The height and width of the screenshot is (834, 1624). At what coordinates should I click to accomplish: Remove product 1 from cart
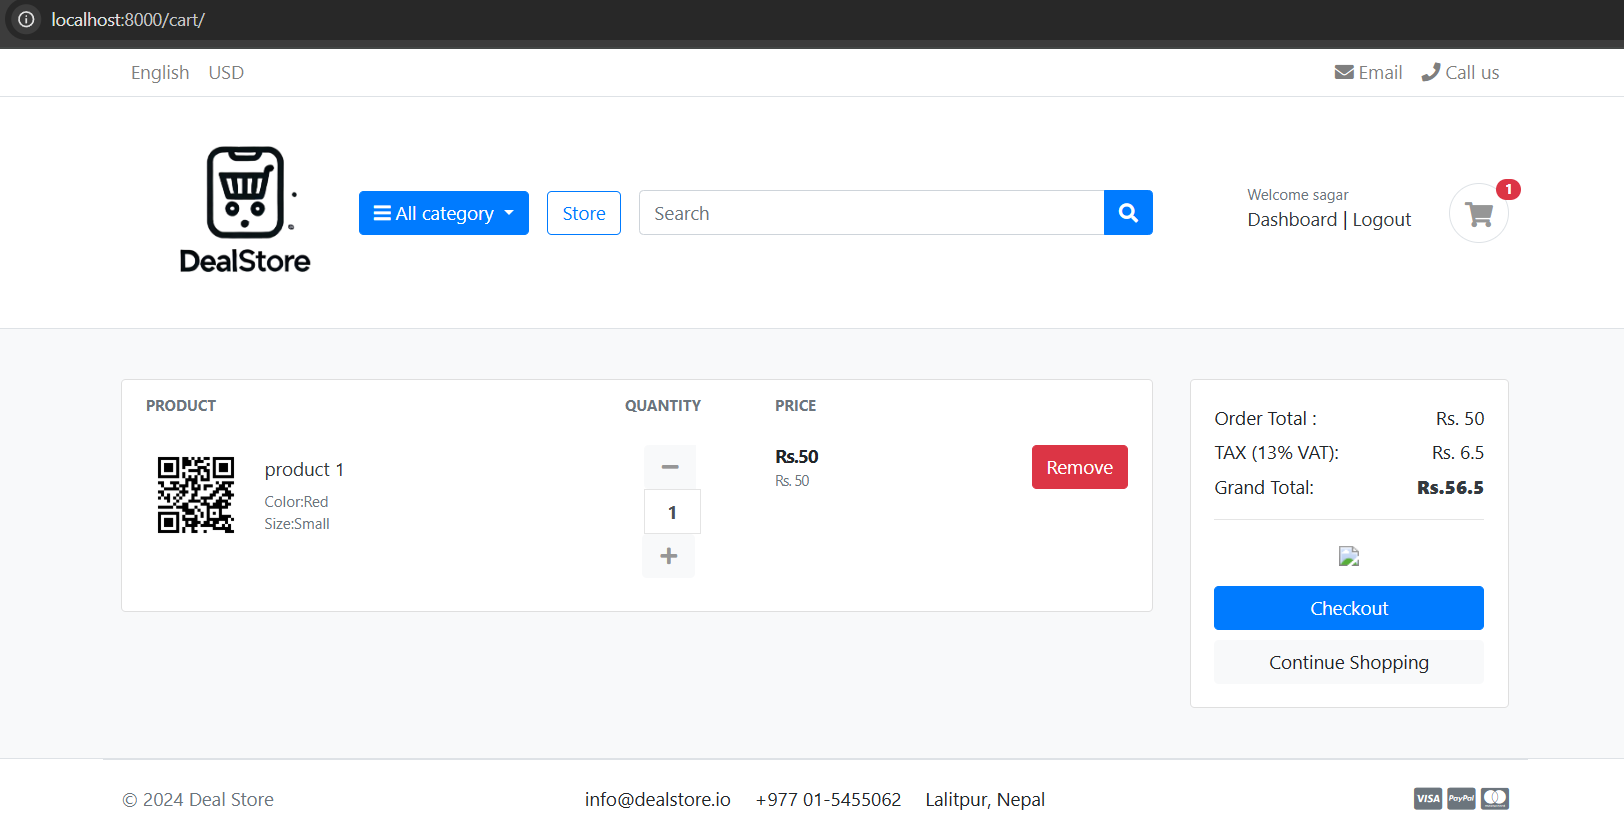[x=1079, y=467]
